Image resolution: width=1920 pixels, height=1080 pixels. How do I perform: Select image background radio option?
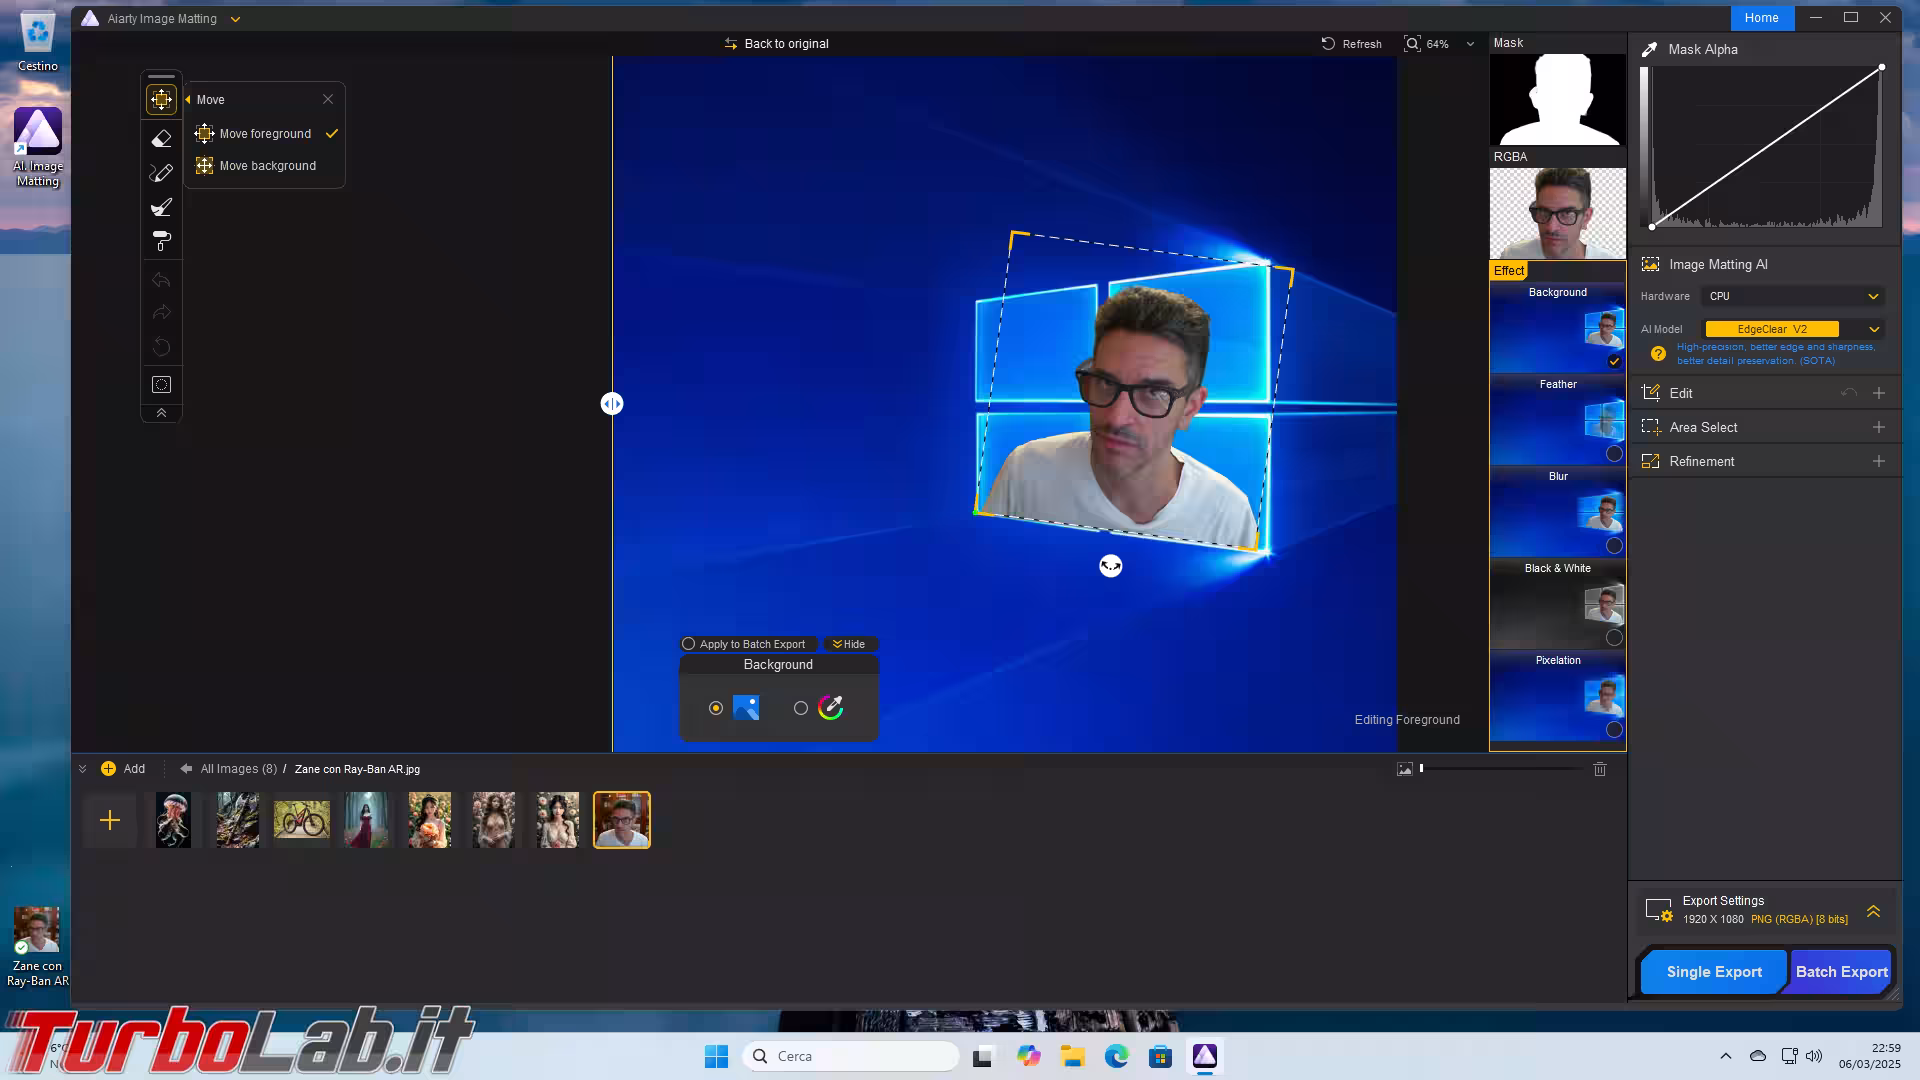click(716, 708)
